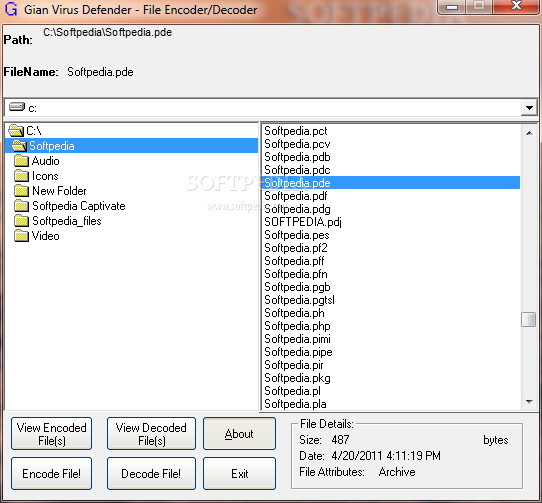Click the open Softpedia folder icon
Viewport: 542px width, 503px height.
point(19,146)
